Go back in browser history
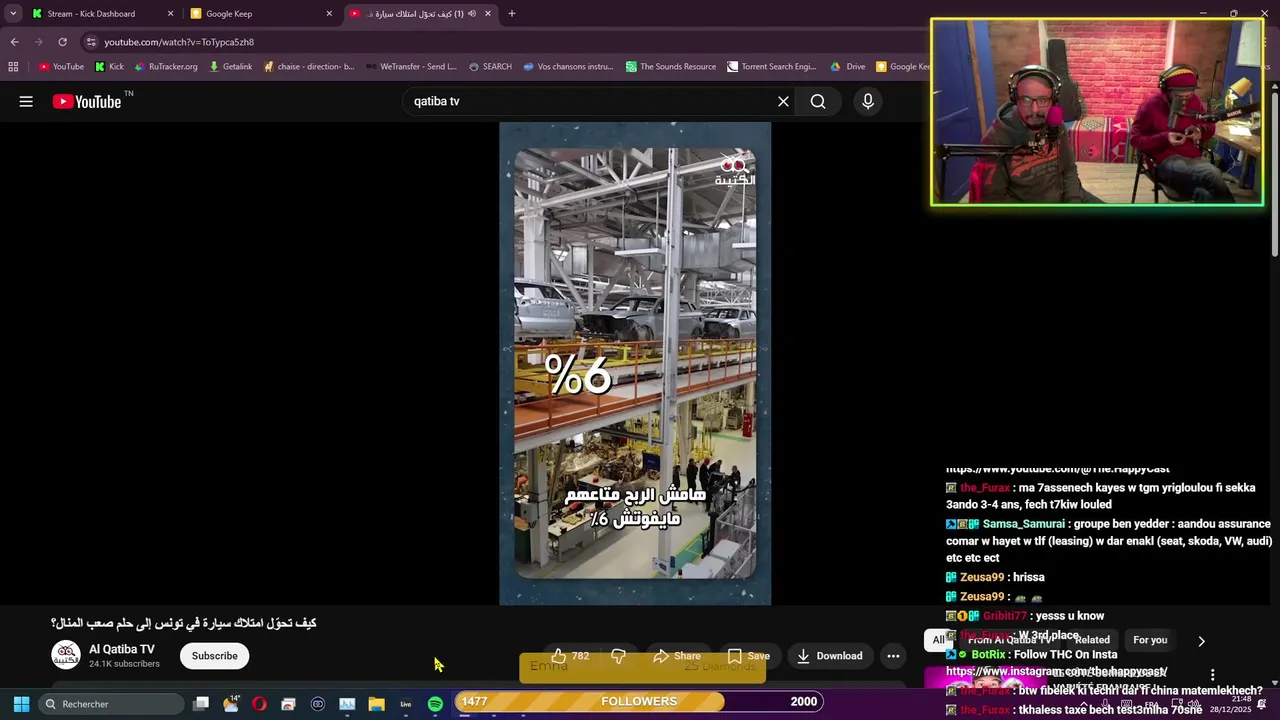 coord(14,42)
